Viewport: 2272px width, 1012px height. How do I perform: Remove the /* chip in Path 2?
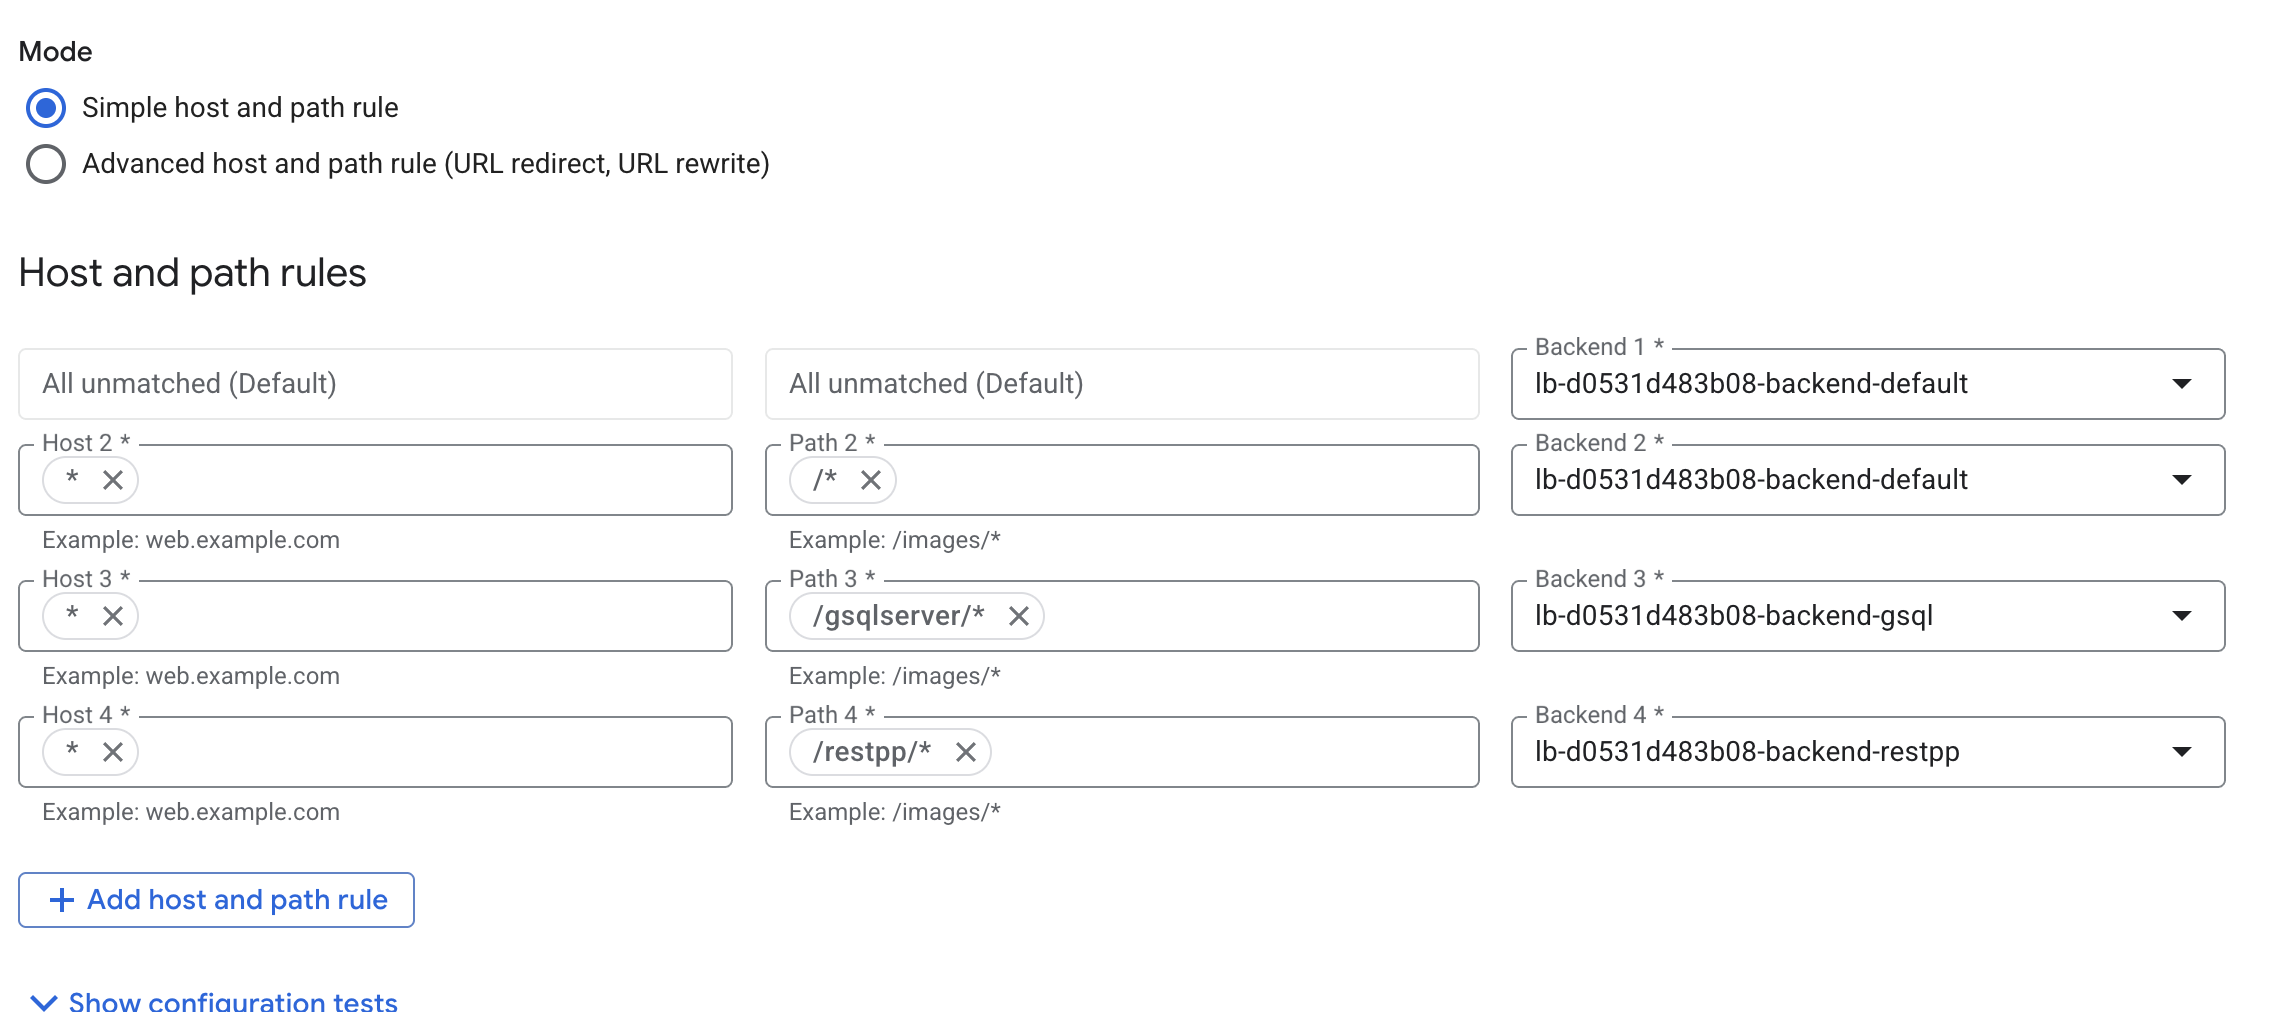click(x=871, y=480)
